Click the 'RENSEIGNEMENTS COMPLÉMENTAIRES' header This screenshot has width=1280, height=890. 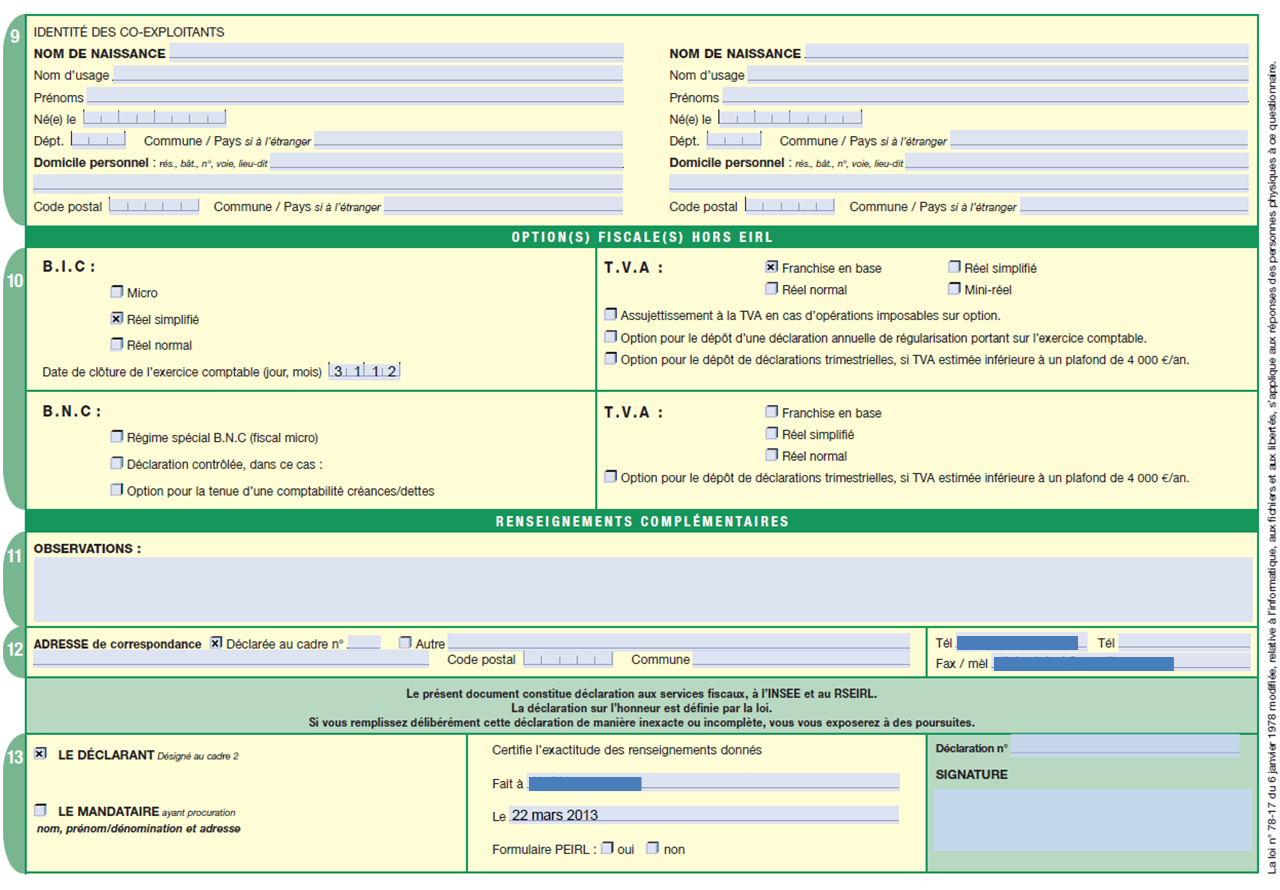[642, 521]
